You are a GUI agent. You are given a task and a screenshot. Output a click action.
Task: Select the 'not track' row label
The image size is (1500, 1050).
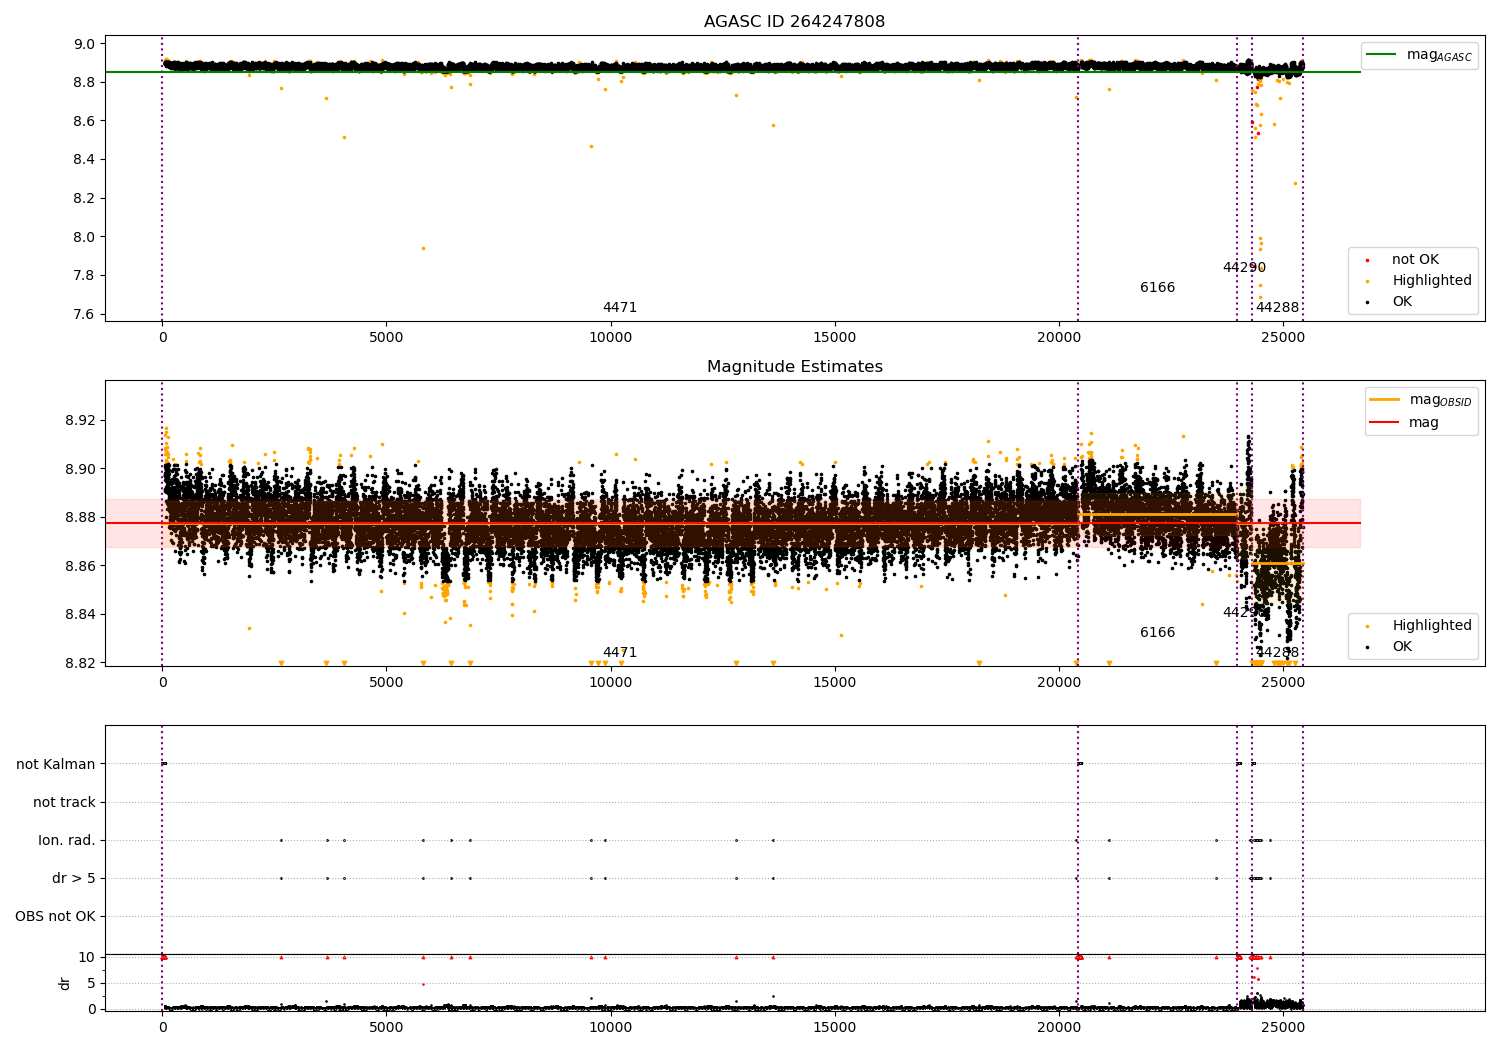pos(64,802)
